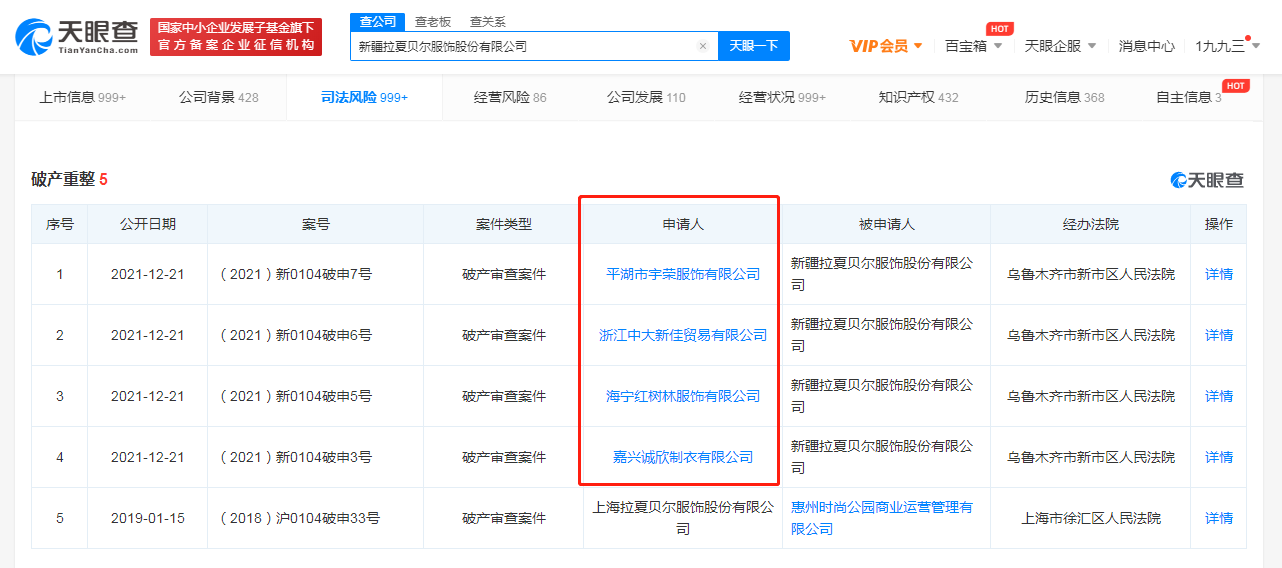This screenshot has height=568, width=1282.
Task: Click the 天眼一下 search button
Action: coord(754,46)
